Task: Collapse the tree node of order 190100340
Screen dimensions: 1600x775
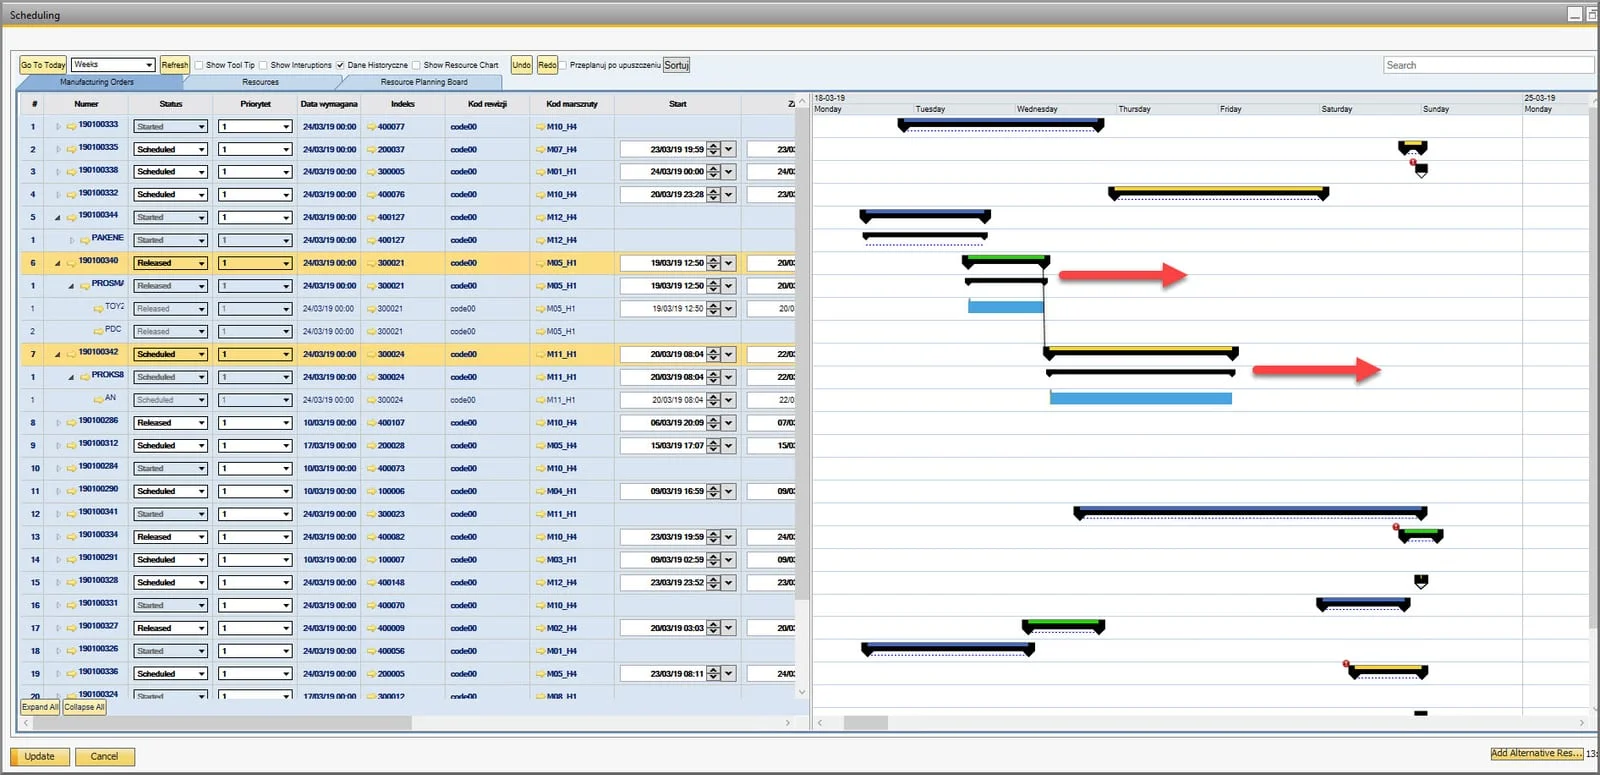Action: 57,264
